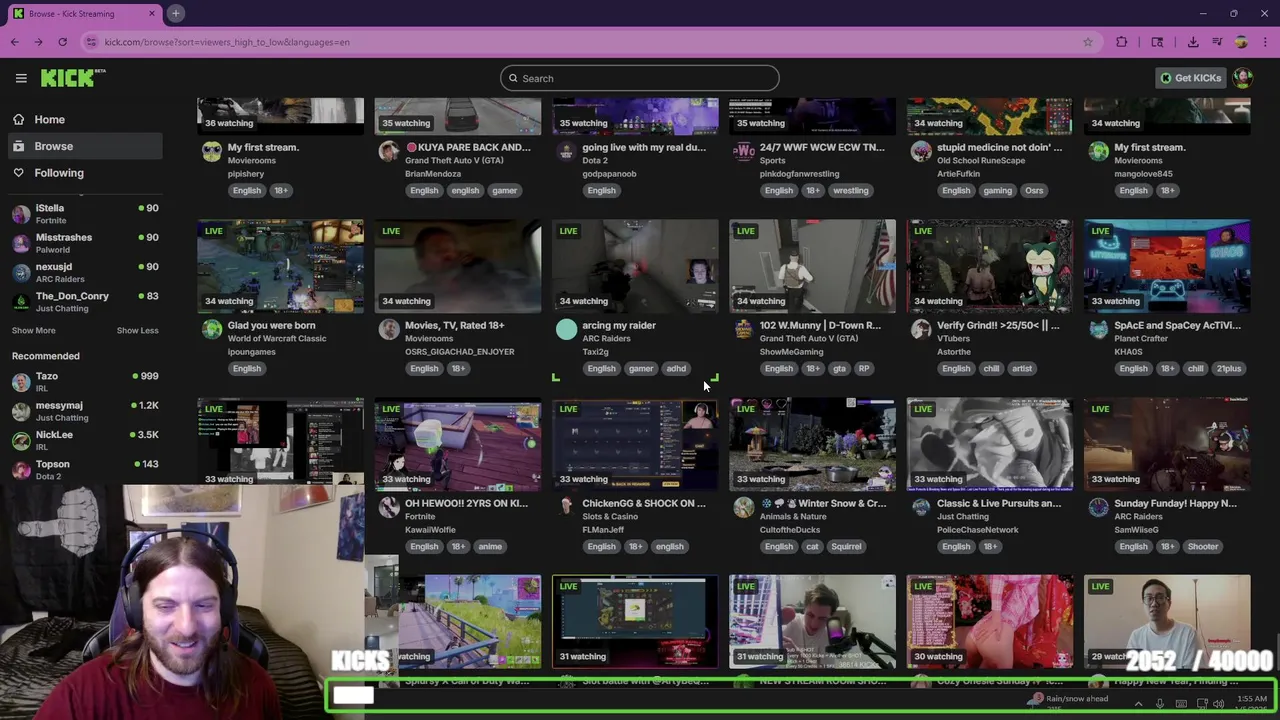
Task: Open SamWiseG channel avatar
Action: 1098,507
